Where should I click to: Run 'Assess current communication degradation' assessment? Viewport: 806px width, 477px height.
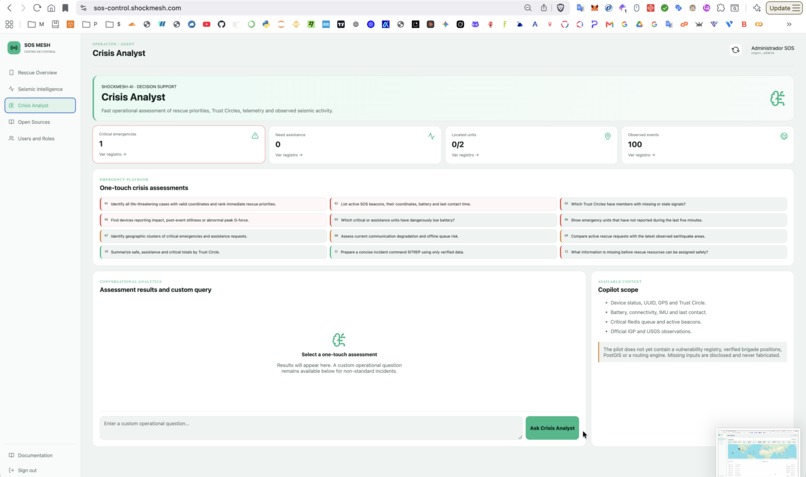pos(443,236)
